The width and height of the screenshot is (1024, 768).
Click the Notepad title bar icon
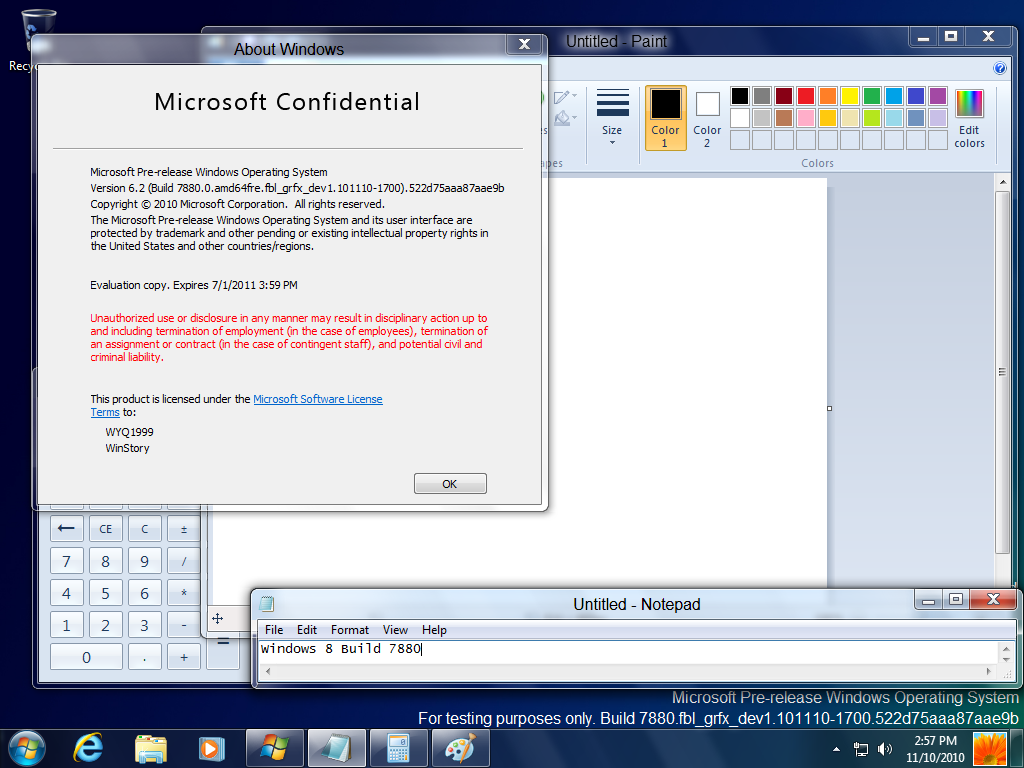coord(266,603)
